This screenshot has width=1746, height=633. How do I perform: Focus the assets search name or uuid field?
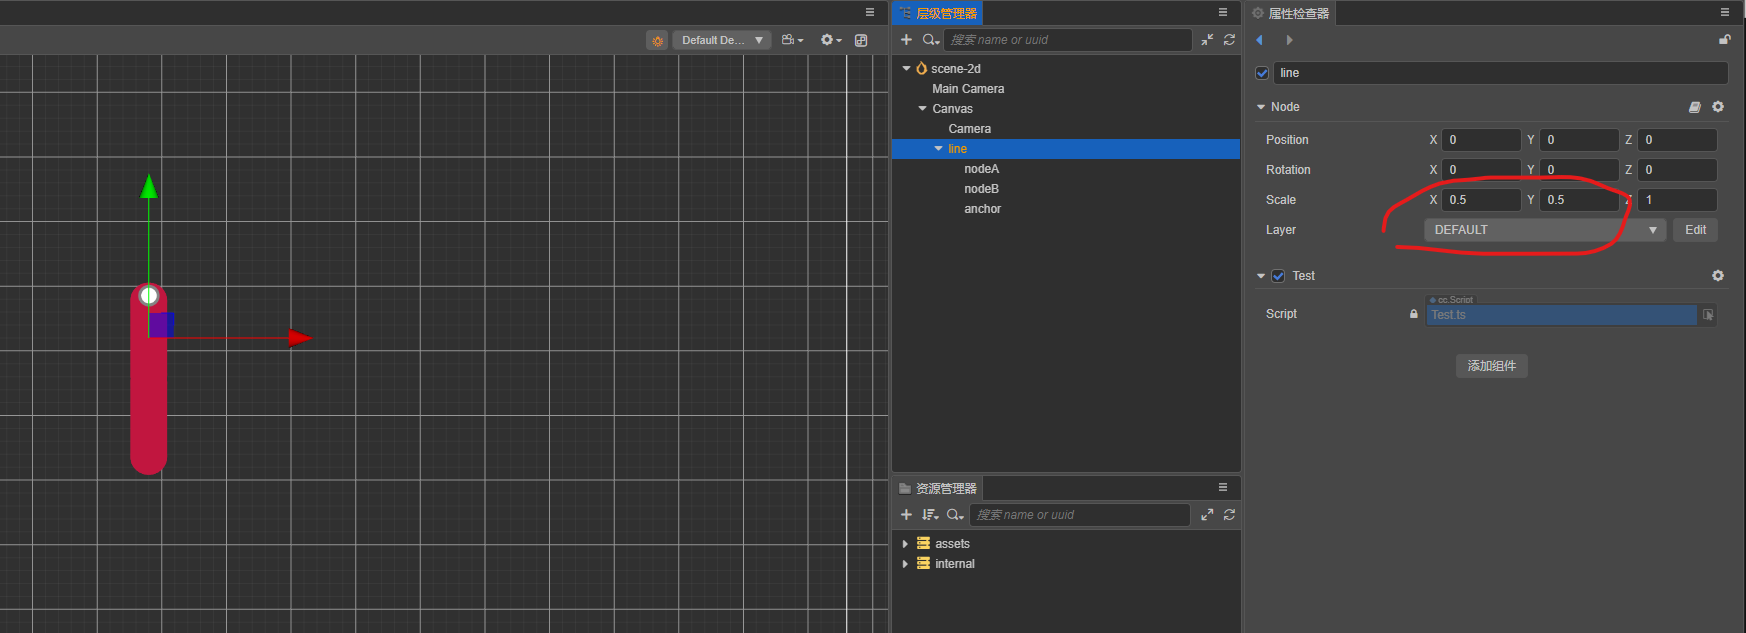click(1079, 515)
